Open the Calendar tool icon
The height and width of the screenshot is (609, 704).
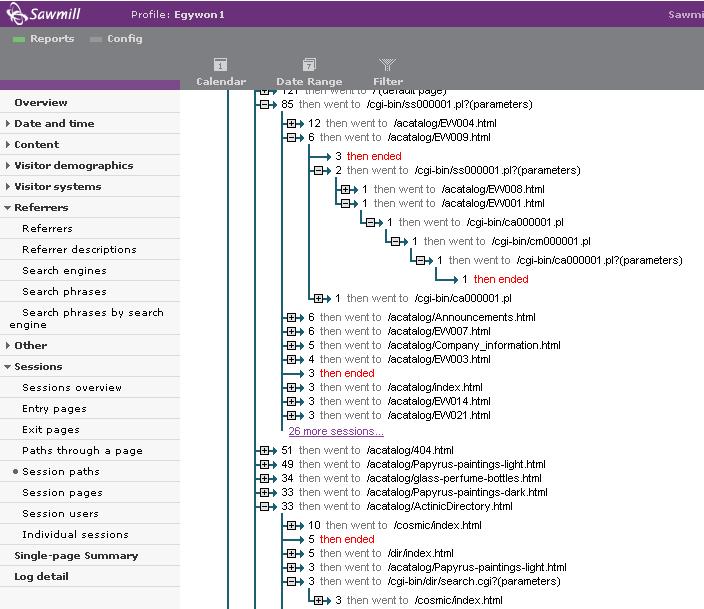click(x=220, y=65)
